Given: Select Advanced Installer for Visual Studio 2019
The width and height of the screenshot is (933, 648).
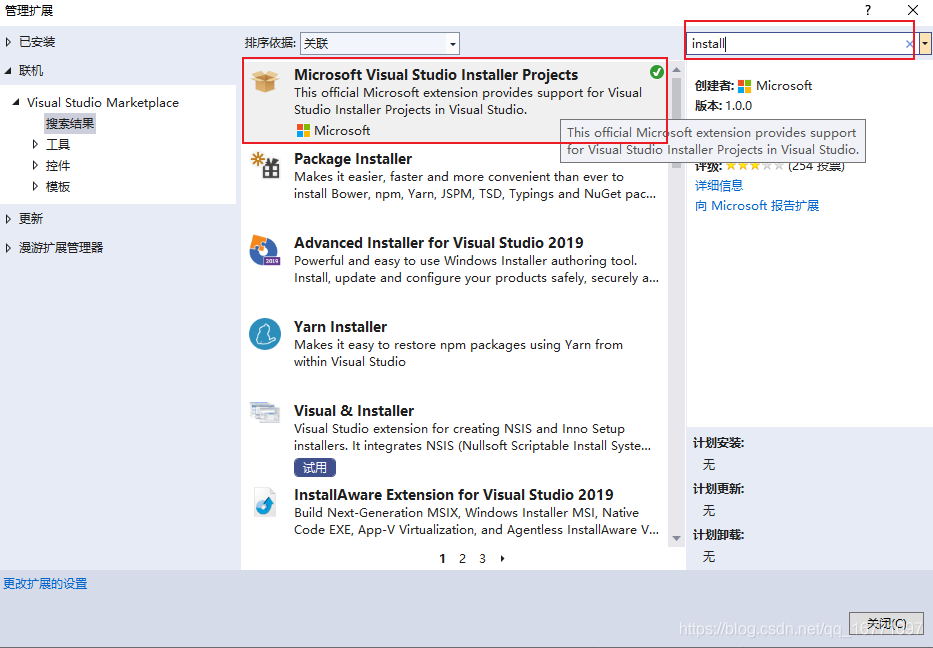Looking at the screenshot, I should [x=439, y=243].
